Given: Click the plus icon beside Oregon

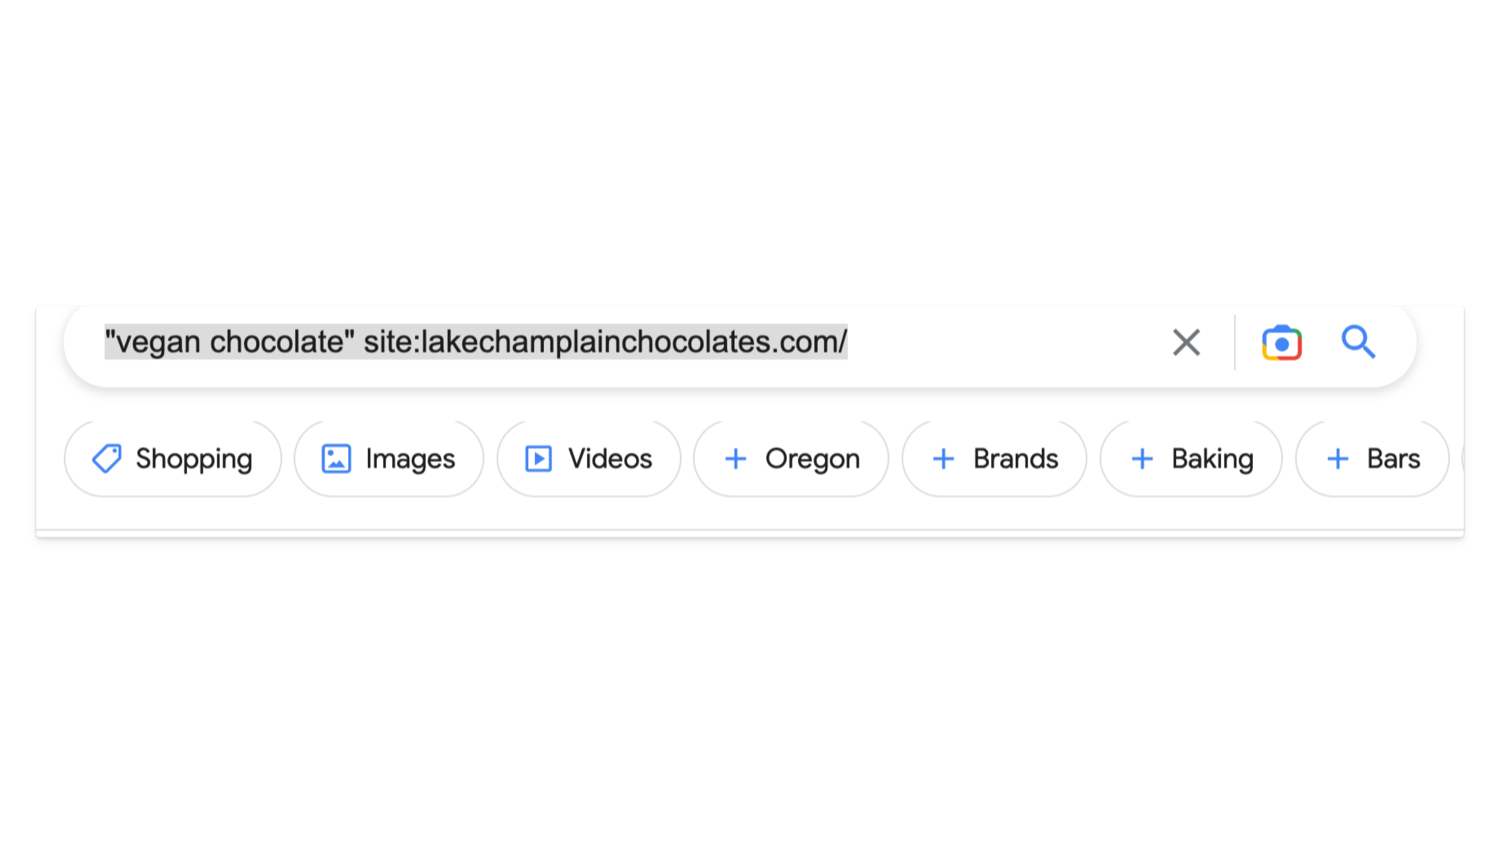Looking at the screenshot, I should point(736,459).
